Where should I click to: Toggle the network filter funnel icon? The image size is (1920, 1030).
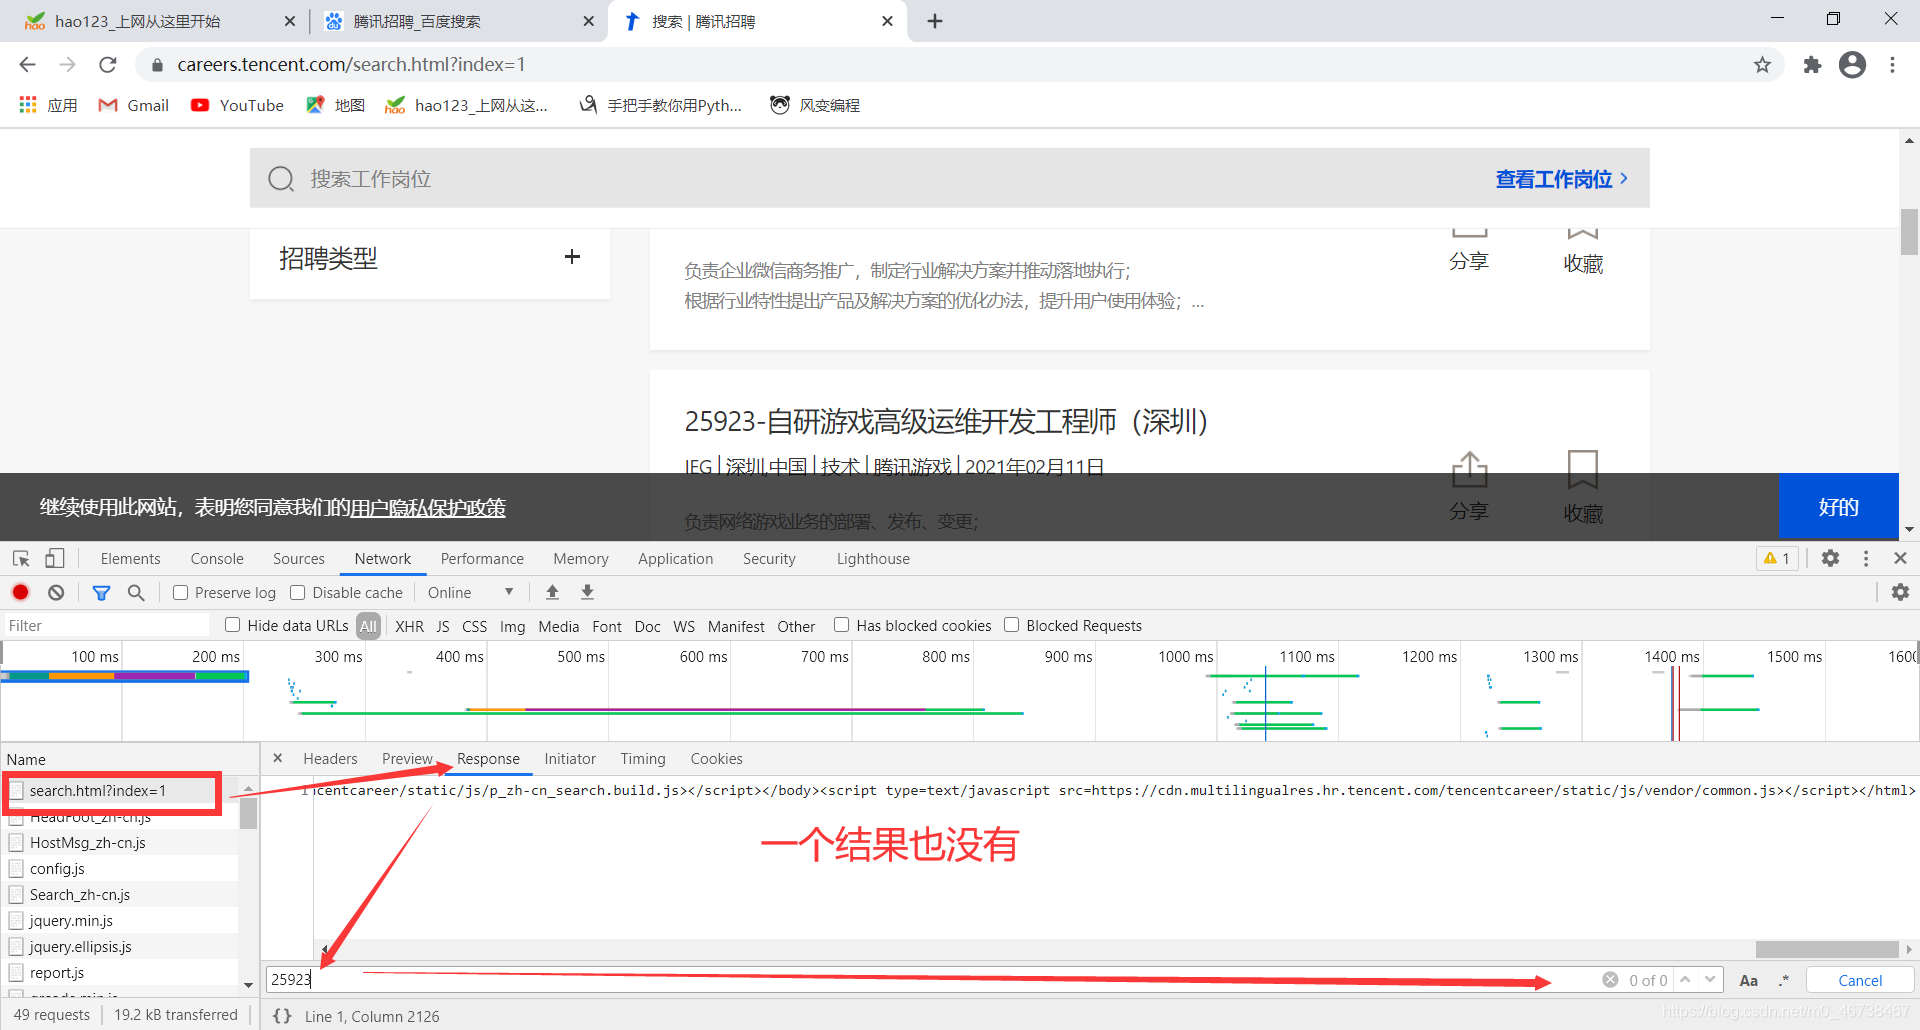click(x=101, y=592)
